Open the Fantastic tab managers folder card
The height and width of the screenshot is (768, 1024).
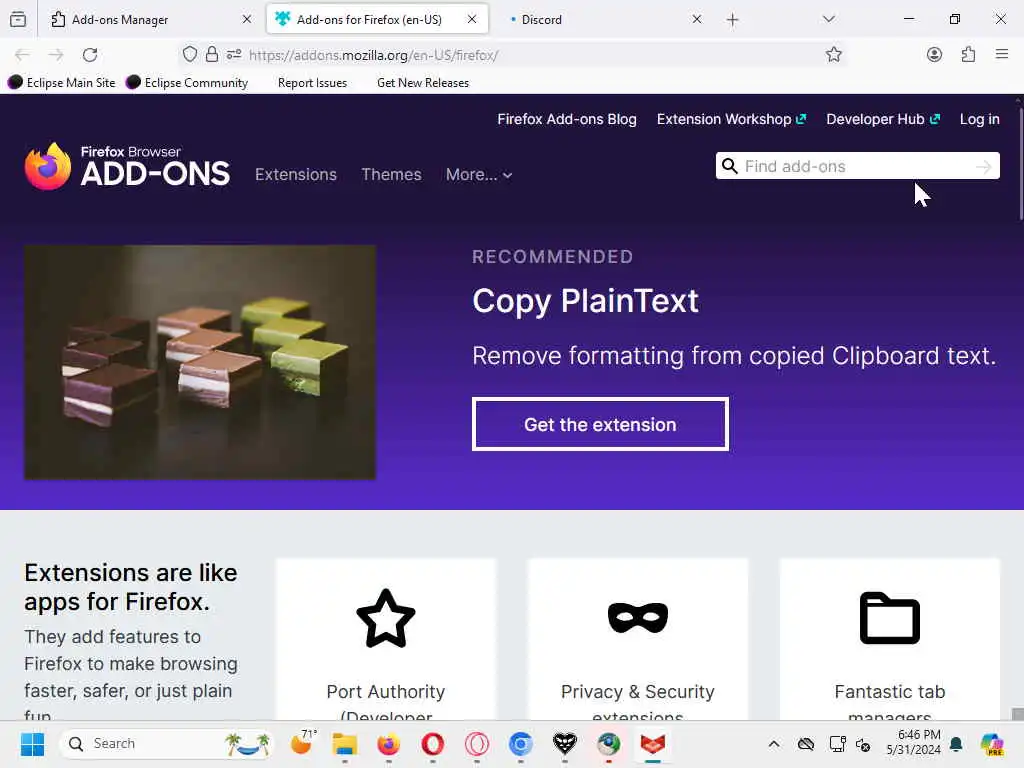tap(889, 640)
